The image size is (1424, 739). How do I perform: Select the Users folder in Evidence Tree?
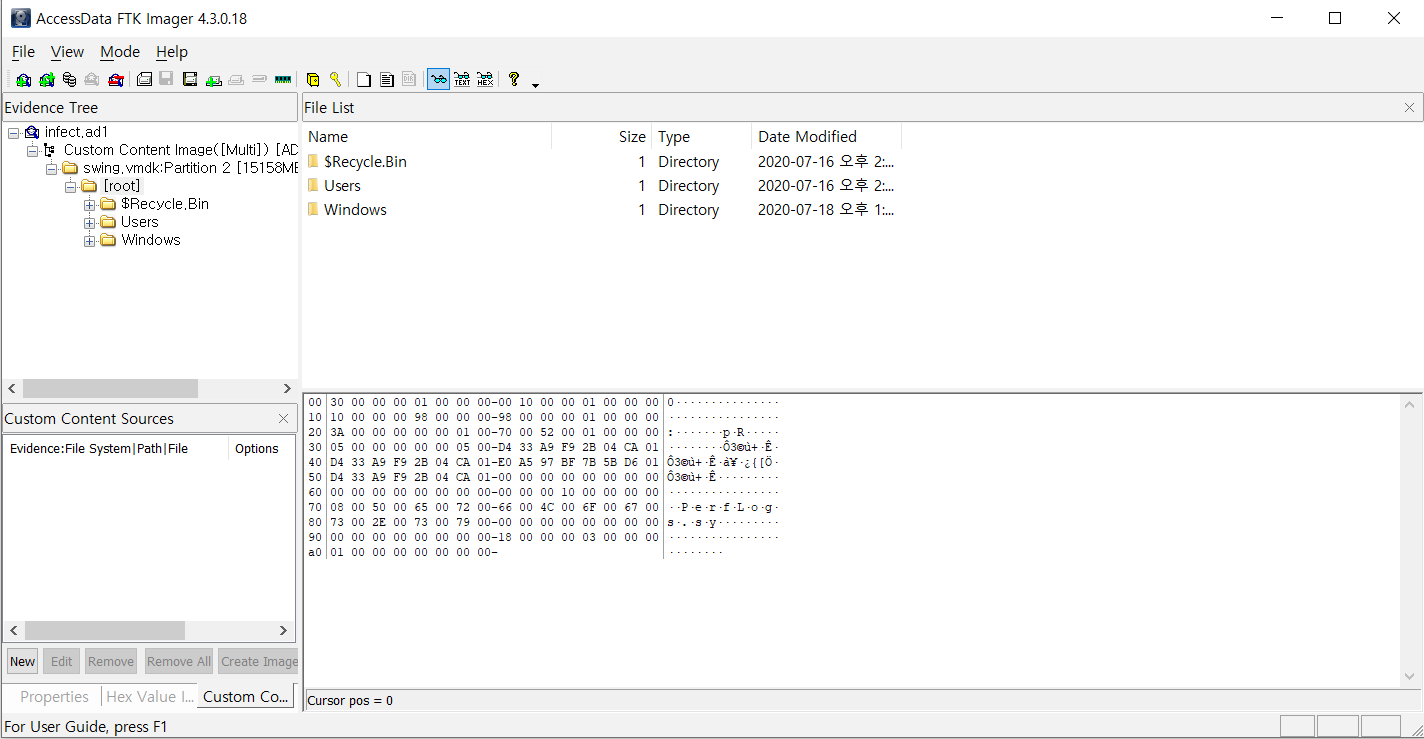coord(140,222)
